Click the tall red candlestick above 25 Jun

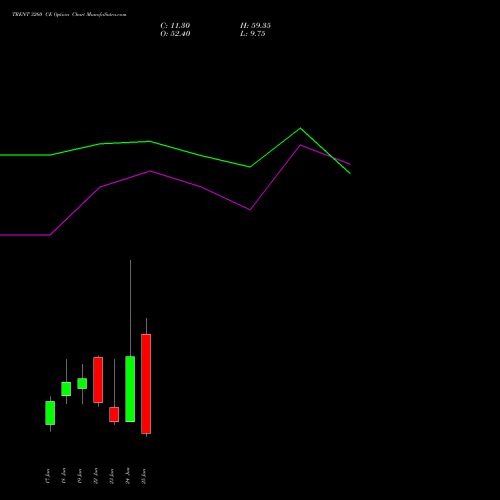(146, 384)
